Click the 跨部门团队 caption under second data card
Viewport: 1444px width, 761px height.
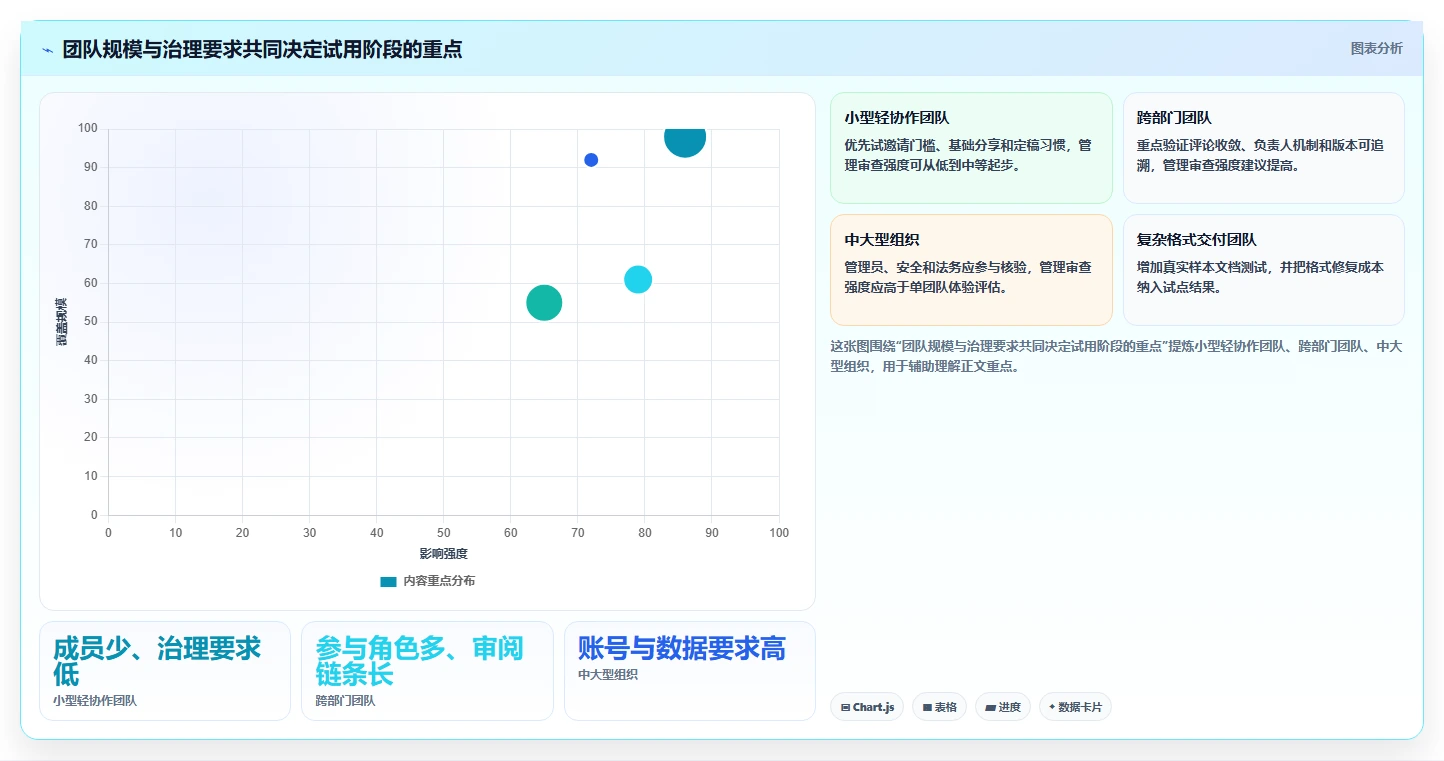[x=345, y=701]
